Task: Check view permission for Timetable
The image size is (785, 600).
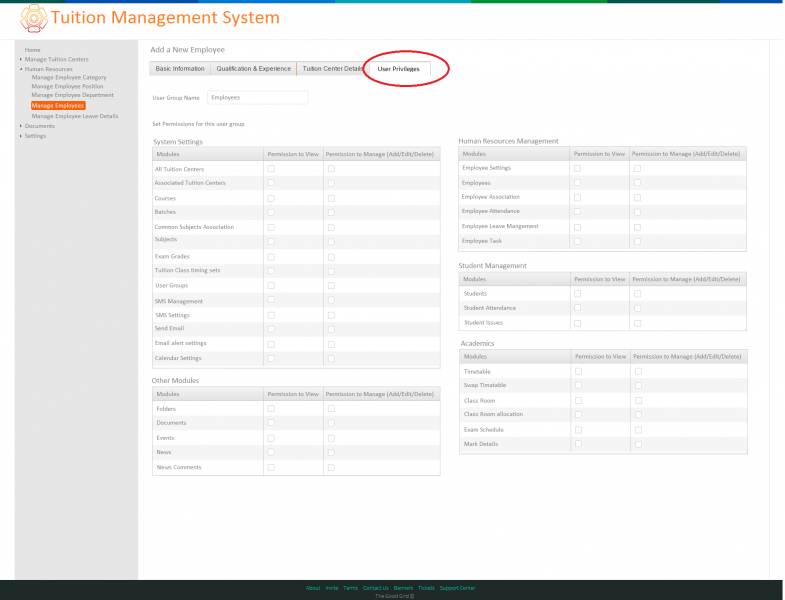Action: [x=578, y=371]
